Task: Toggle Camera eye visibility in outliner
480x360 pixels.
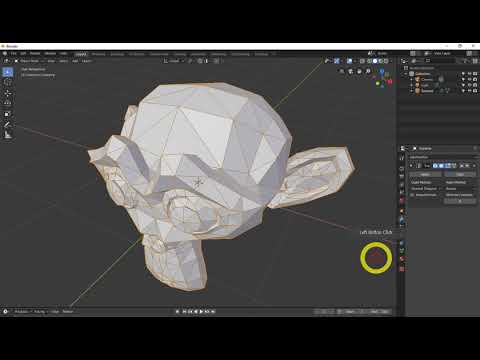Action: (x=469, y=79)
